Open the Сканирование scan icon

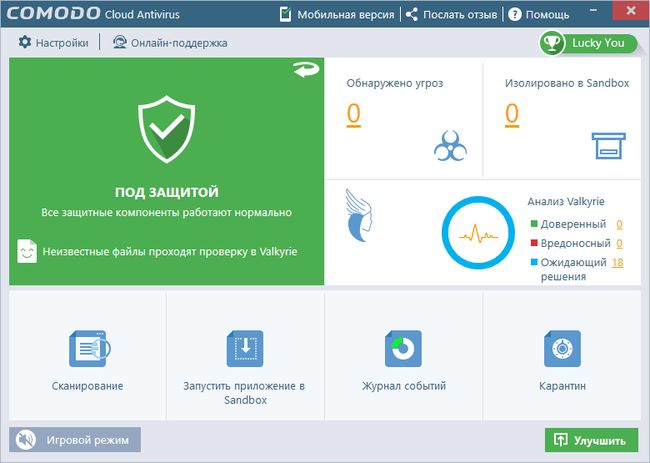[89, 348]
